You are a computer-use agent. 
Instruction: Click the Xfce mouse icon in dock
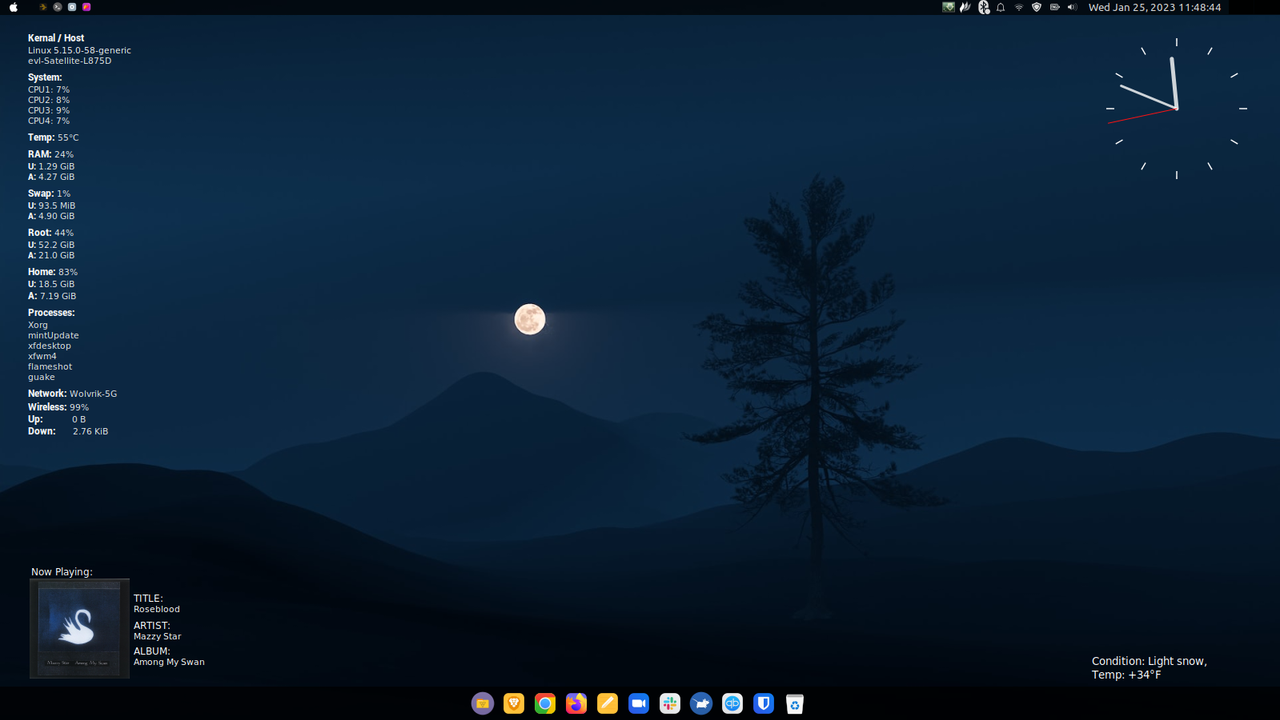tap(701, 704)
